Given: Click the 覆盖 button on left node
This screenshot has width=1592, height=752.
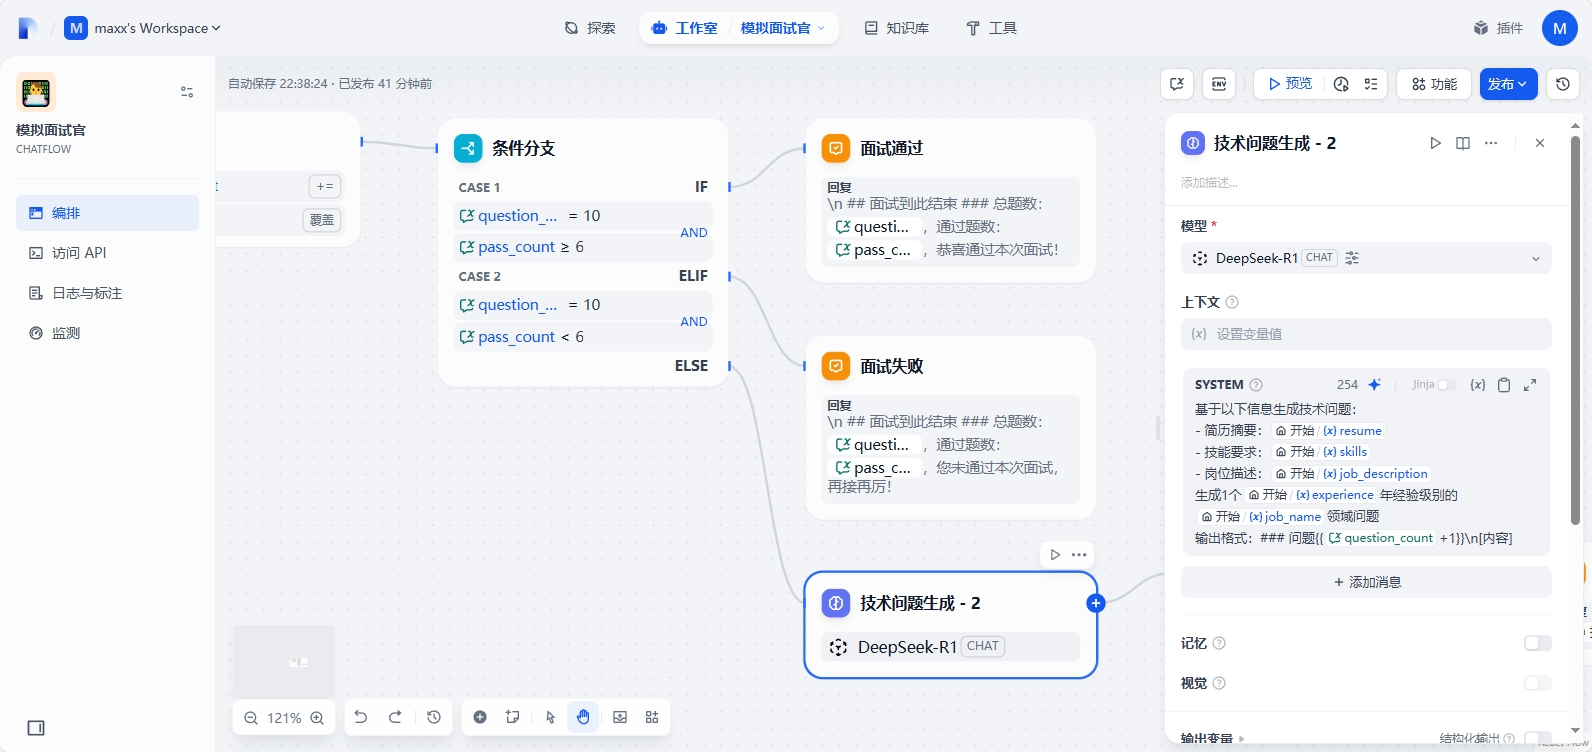Looking at the screenshot, I should point(322,220).
